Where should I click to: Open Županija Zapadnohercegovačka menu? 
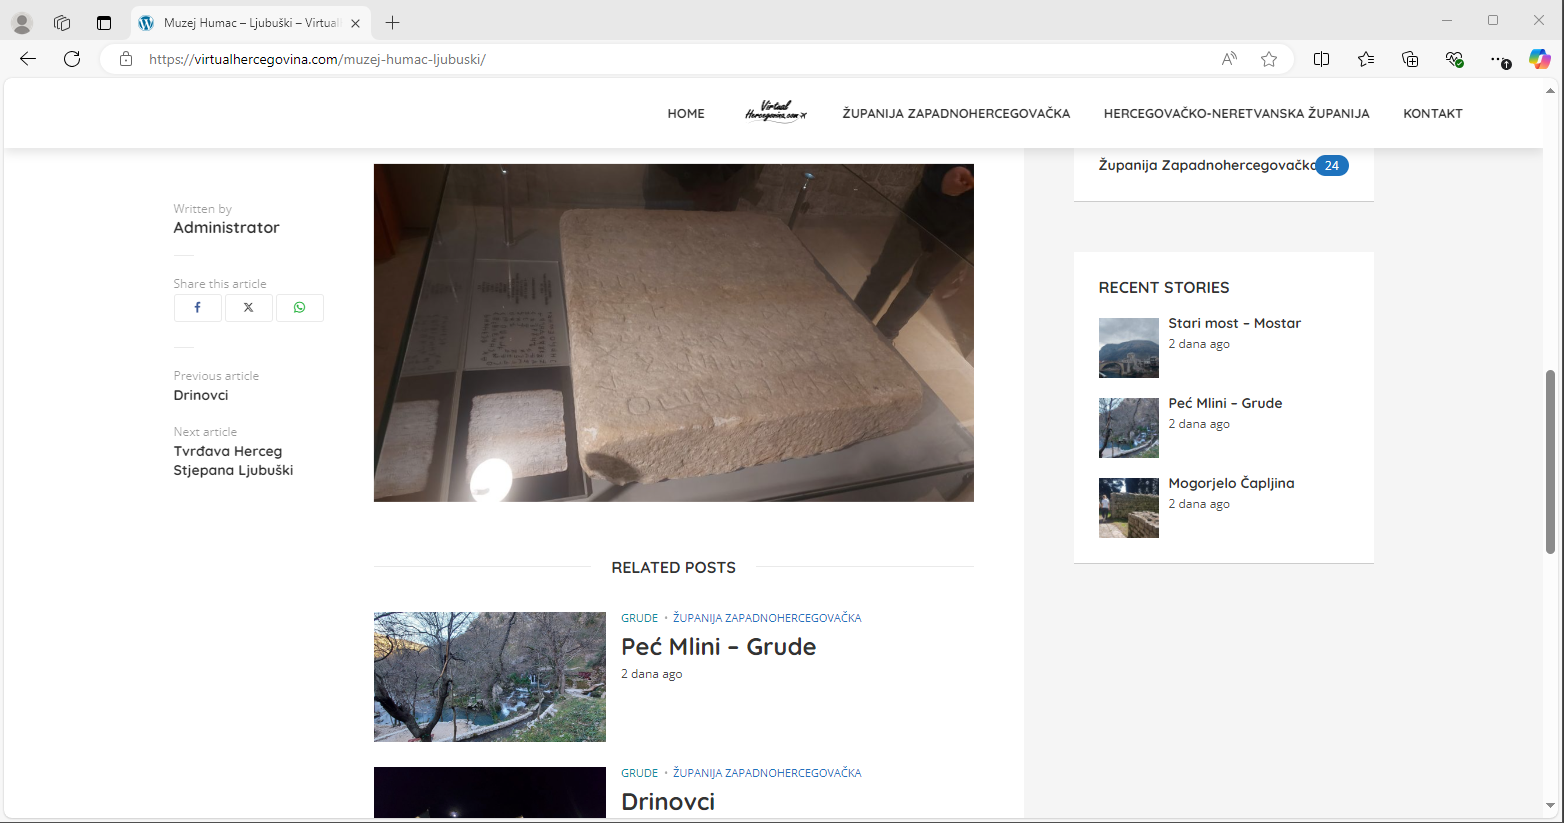coord(956,114)
